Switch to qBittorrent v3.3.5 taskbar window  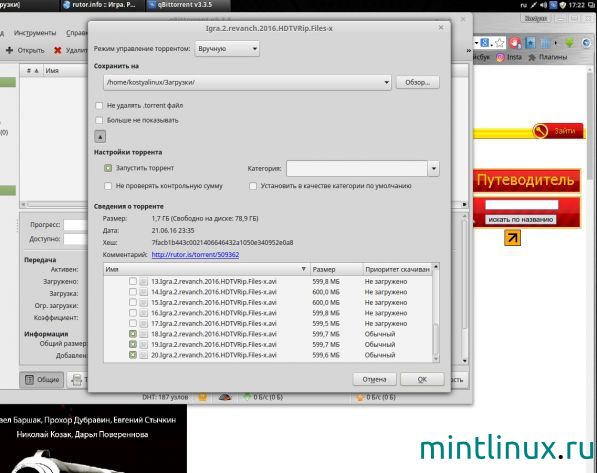[x=188, y=5]
